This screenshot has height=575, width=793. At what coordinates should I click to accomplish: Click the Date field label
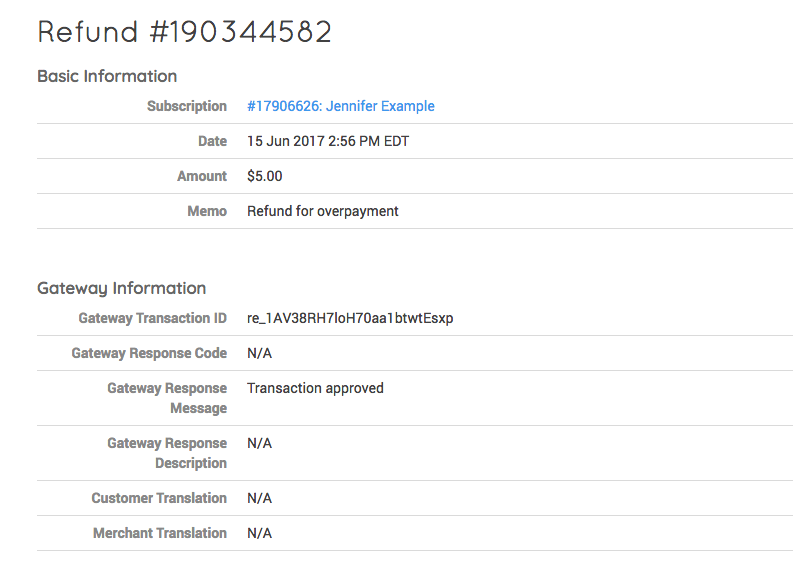tap(212, 141)
